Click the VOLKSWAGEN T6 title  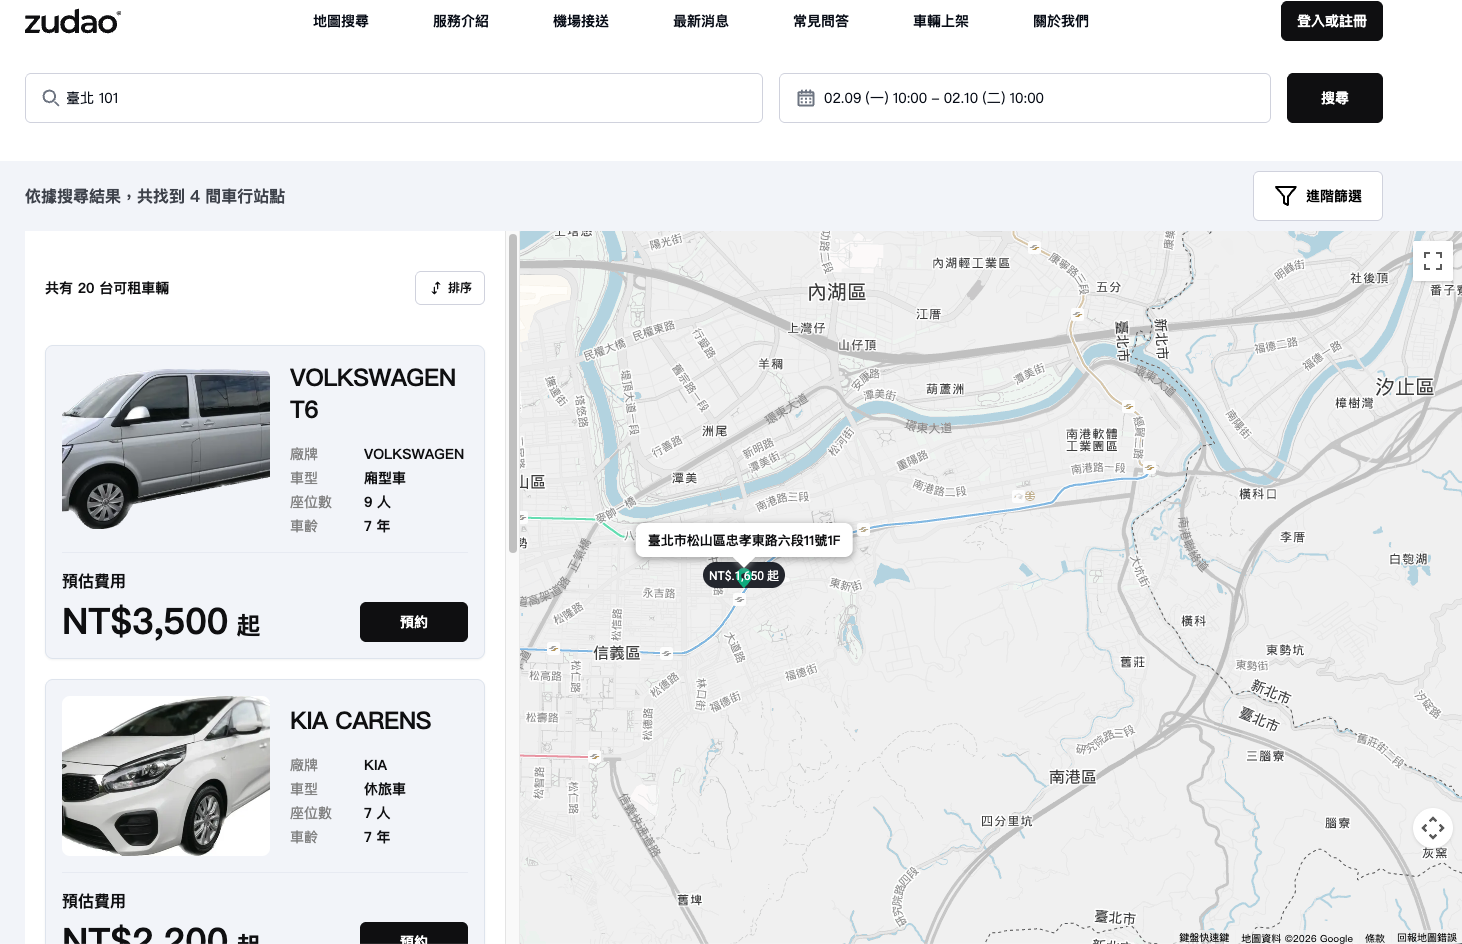373,393
